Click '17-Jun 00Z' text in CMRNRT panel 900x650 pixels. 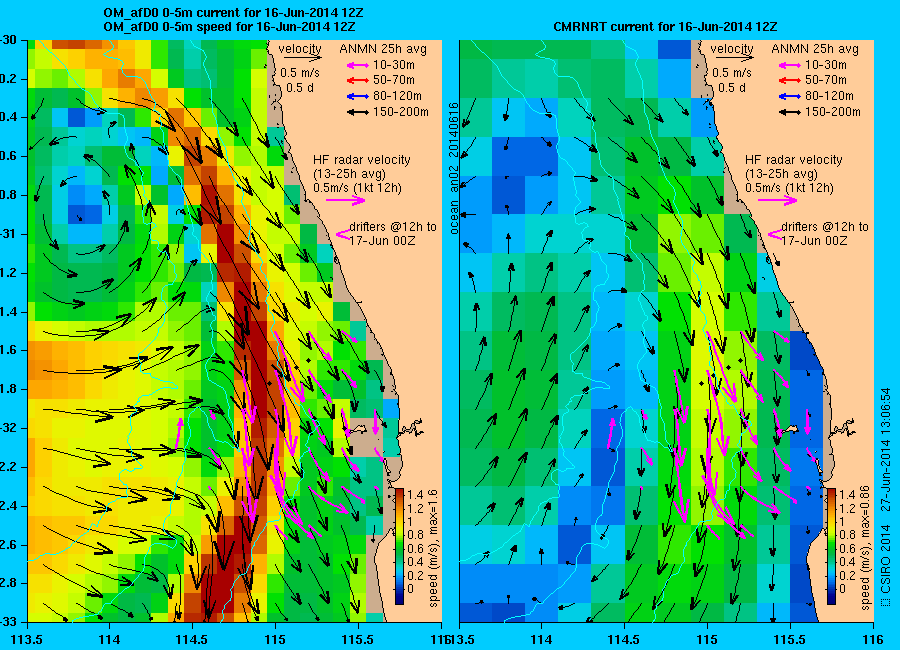click(814, 241)
